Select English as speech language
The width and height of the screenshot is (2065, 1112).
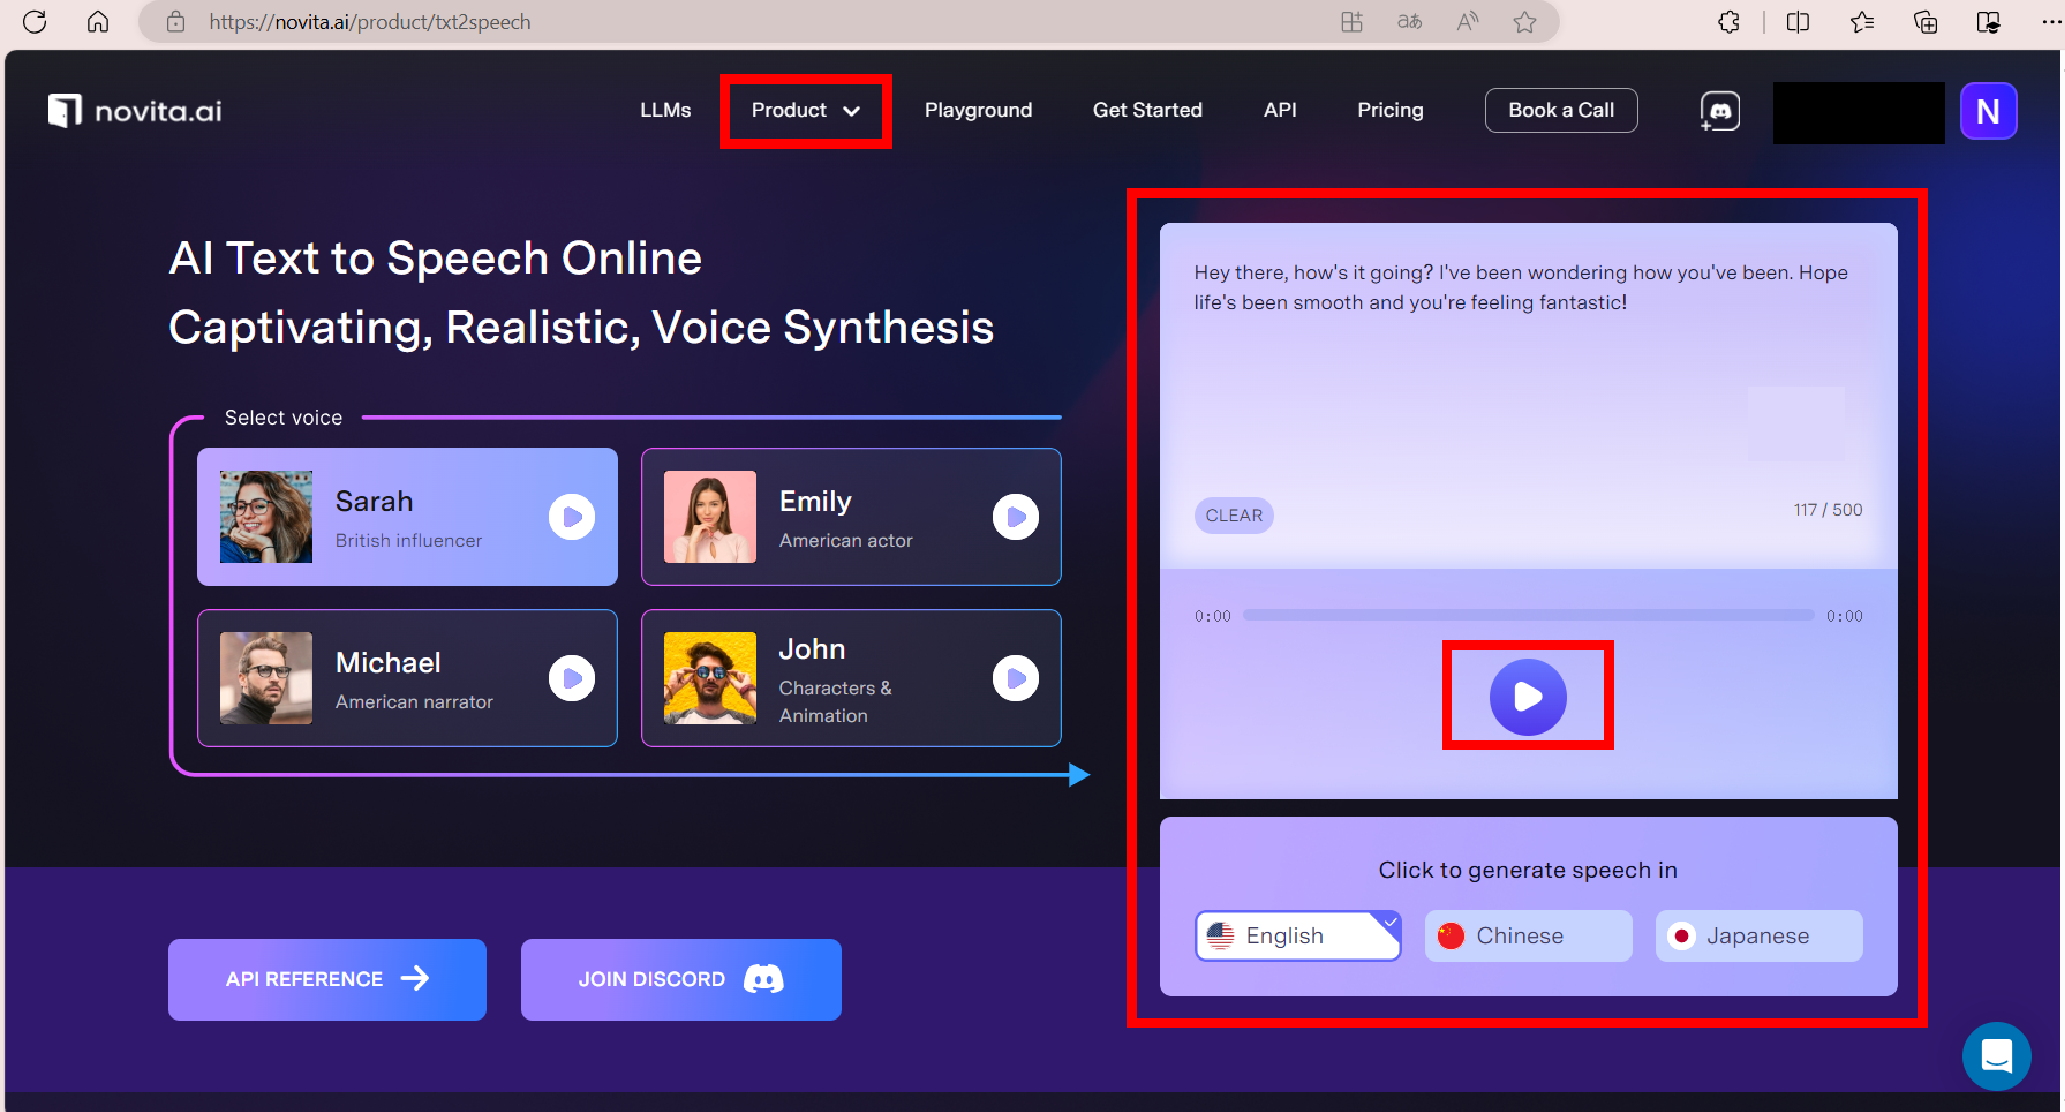1298,936
